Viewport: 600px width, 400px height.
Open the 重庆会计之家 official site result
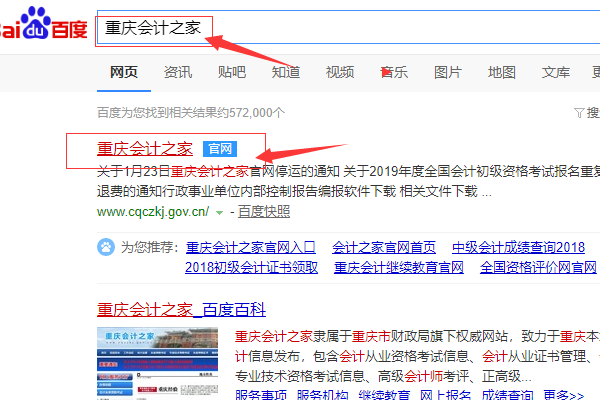pyautogui.click(x=145, y=149)
